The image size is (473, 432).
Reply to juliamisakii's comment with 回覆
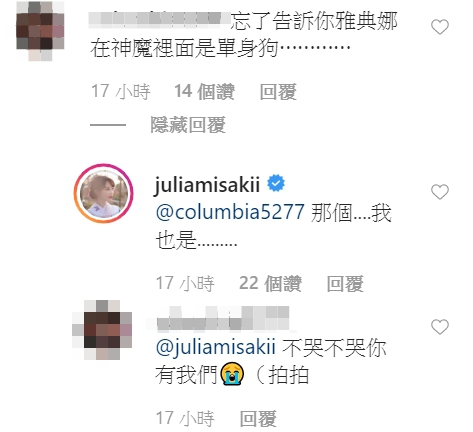pos(345,284)
